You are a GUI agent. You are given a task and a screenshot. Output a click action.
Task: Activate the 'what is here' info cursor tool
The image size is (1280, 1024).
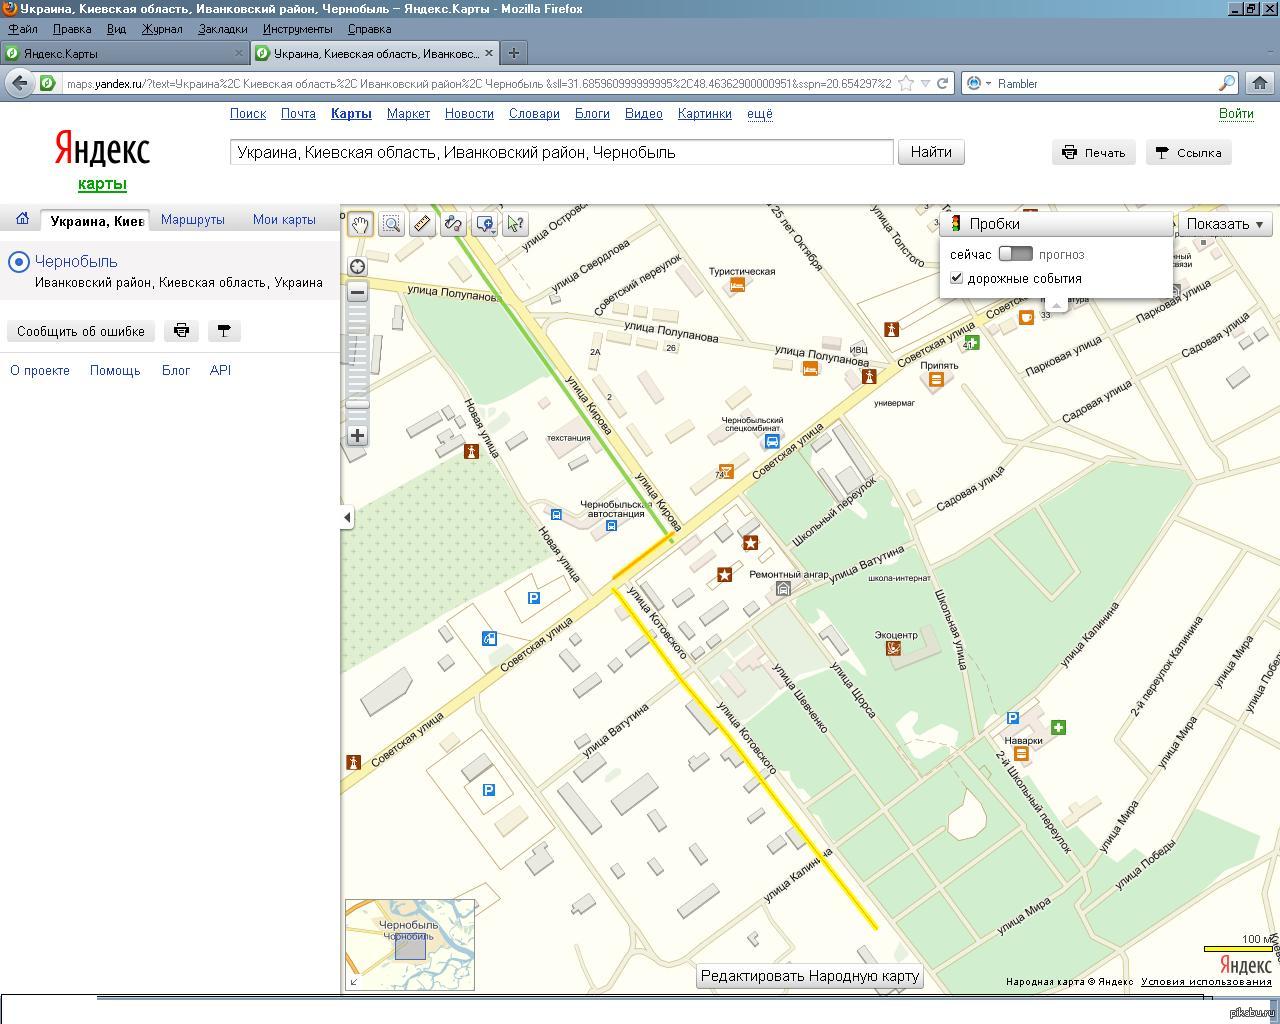[515, 224]
